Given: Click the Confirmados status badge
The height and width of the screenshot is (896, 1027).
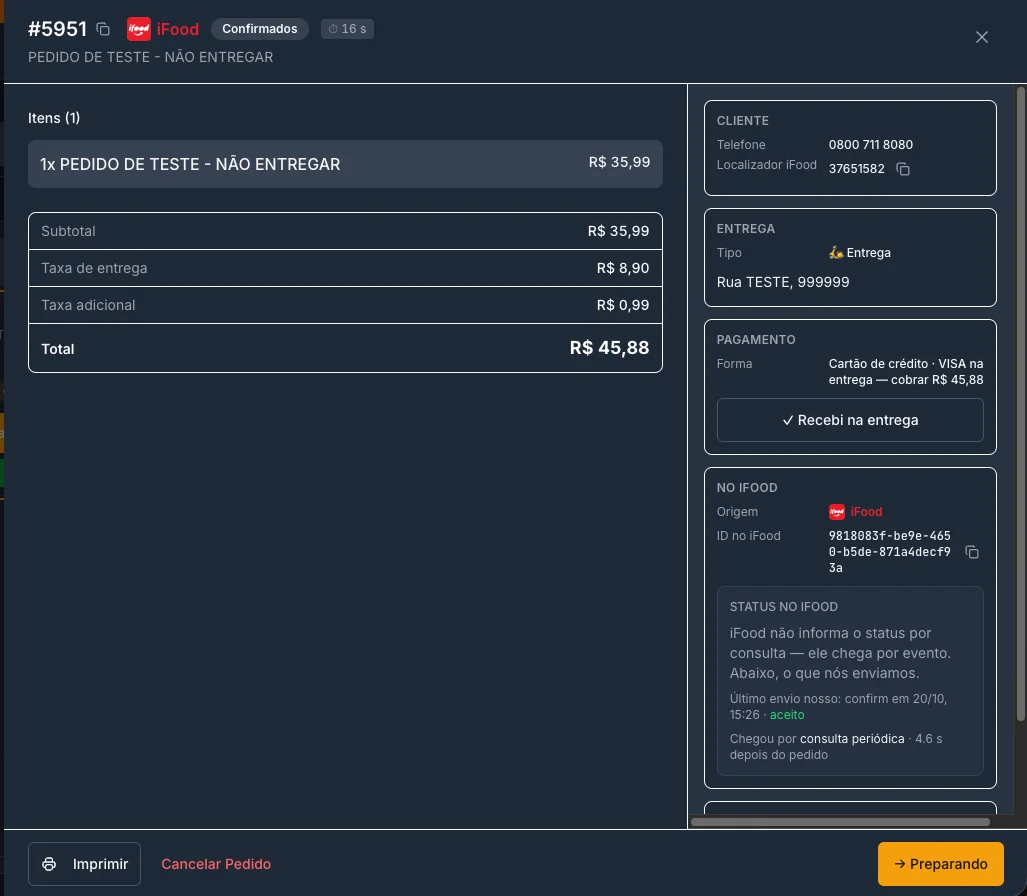Looking at the screenshot, I should coord(259,29).
